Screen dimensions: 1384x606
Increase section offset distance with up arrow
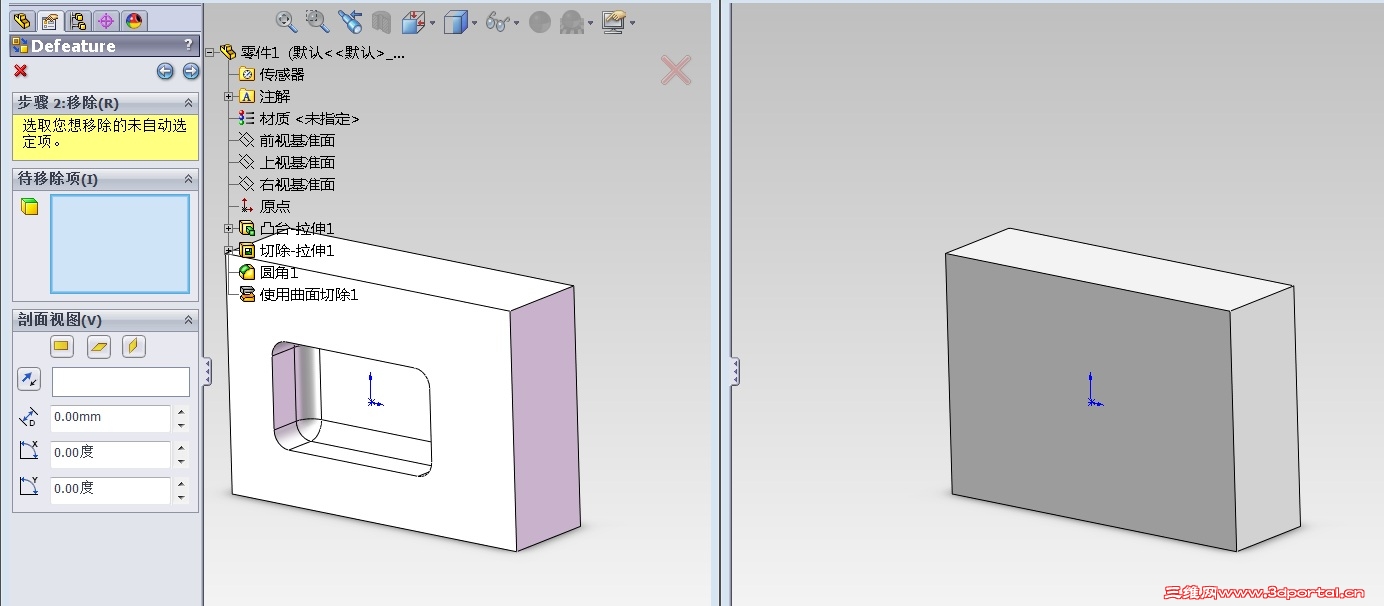click(x=181, y=411)
